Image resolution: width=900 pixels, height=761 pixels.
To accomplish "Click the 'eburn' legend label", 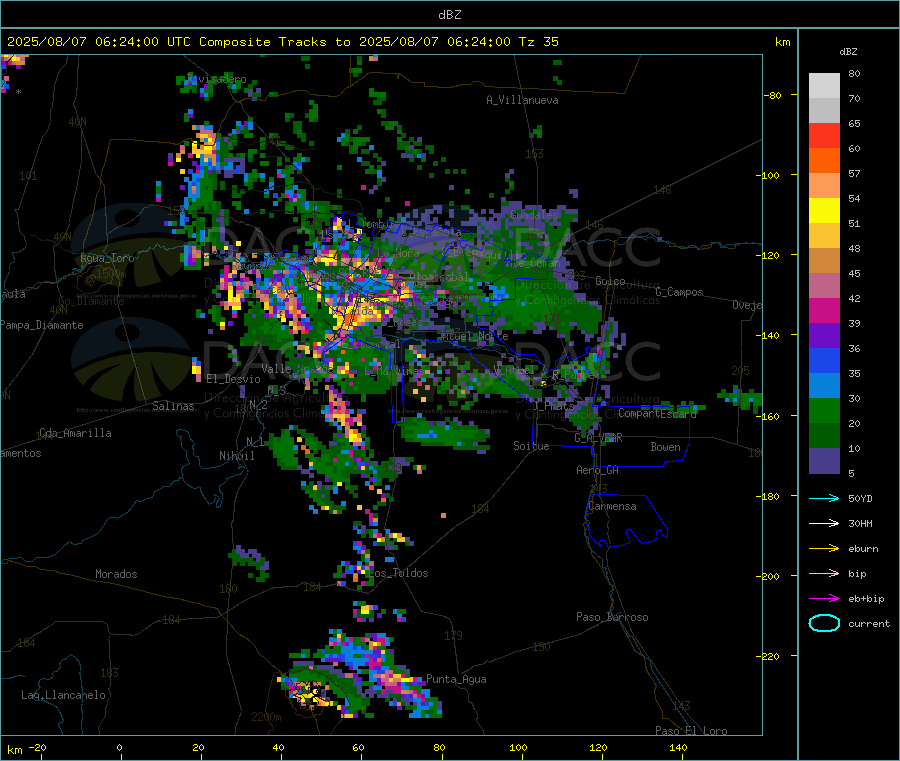I will [863, 549].
